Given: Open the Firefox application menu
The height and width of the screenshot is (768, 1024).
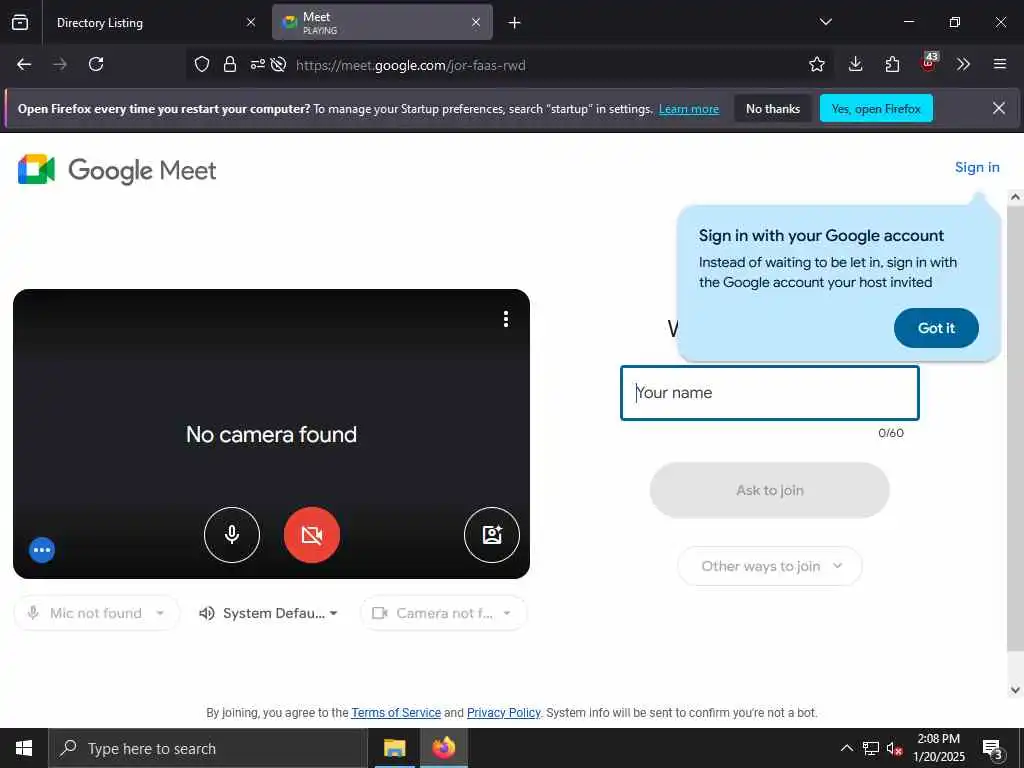Looking at the screenshot, I should [x=1000, y=65].
